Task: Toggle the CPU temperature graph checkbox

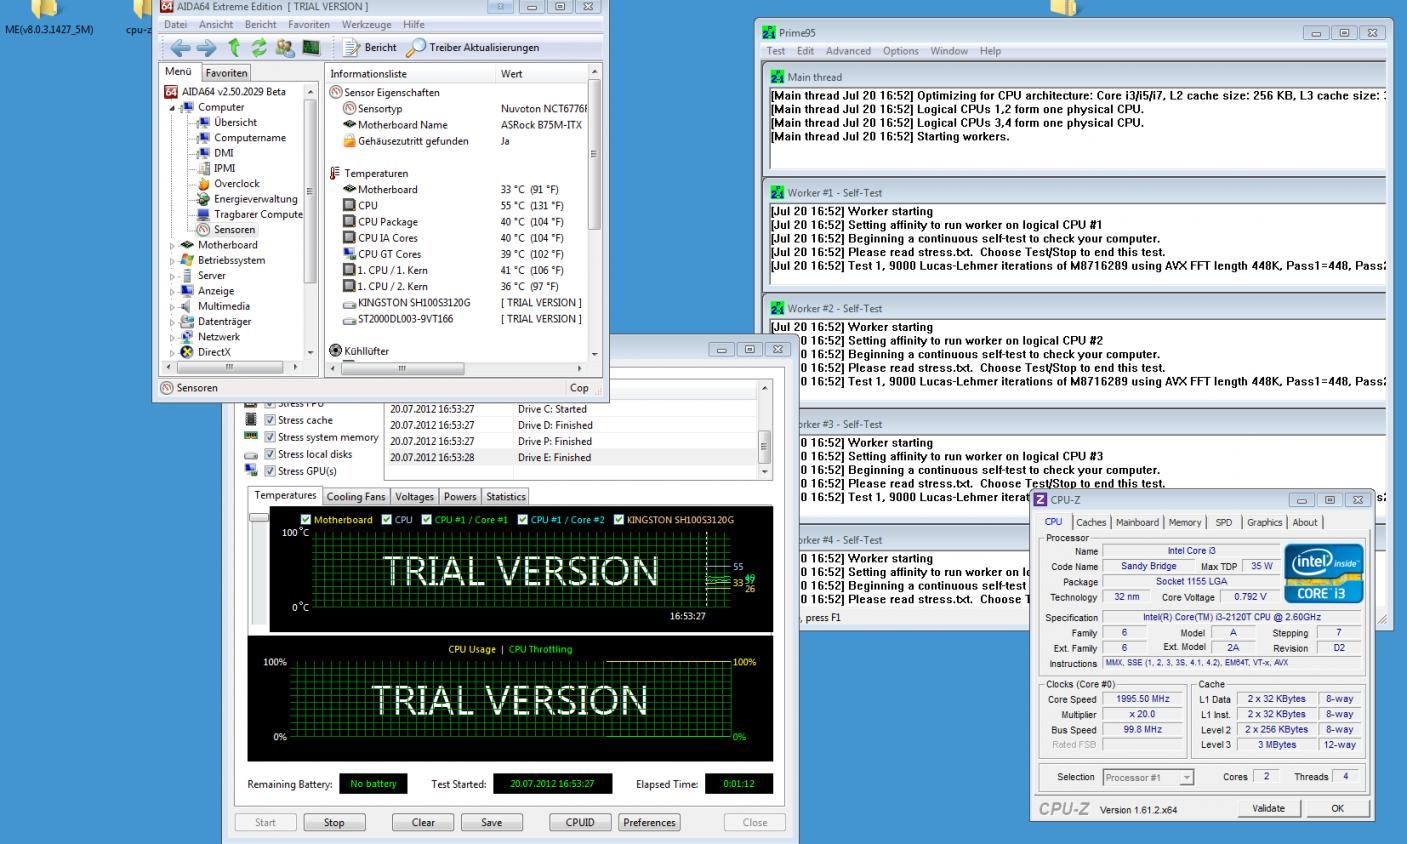Action: pyautogui.click(x=386, y=520)
